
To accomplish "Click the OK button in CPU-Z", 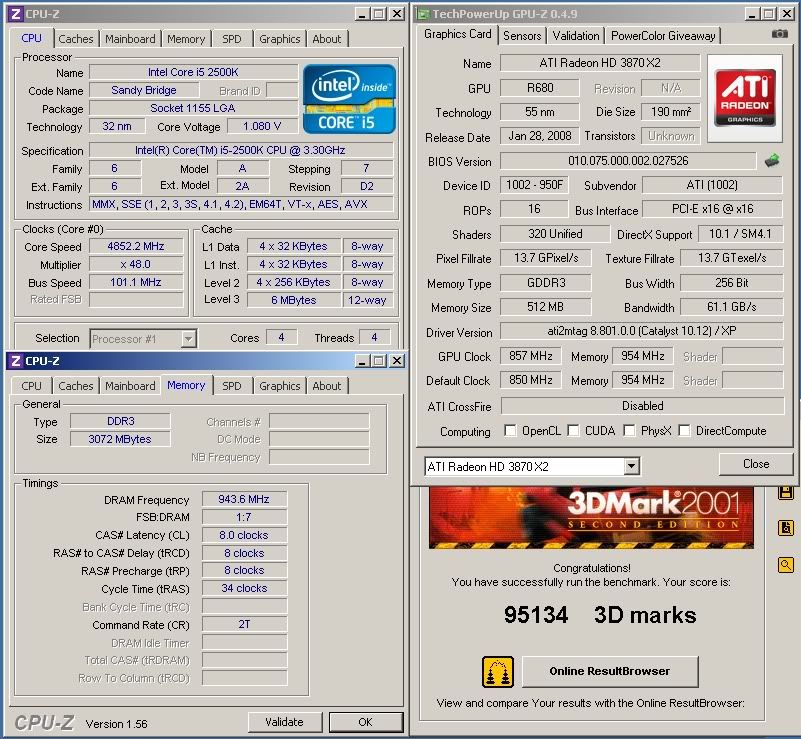I will pos(365,722).
